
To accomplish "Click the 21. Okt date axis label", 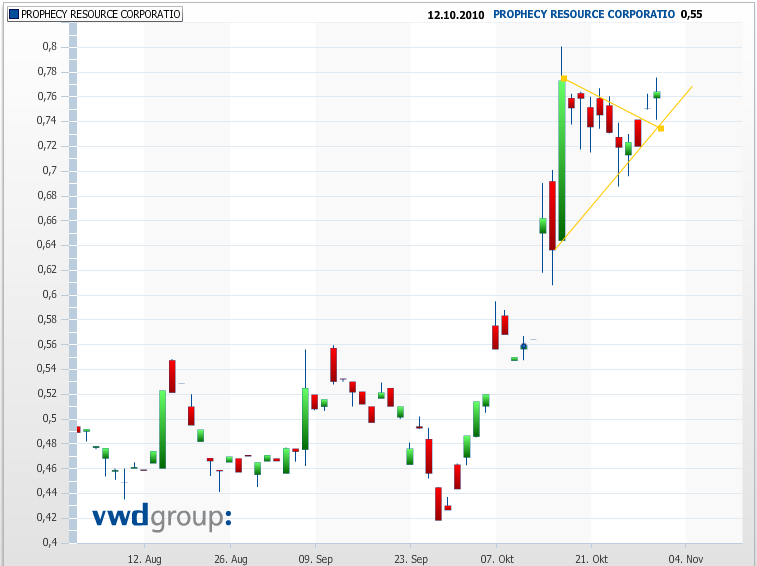I will (591, 558).
